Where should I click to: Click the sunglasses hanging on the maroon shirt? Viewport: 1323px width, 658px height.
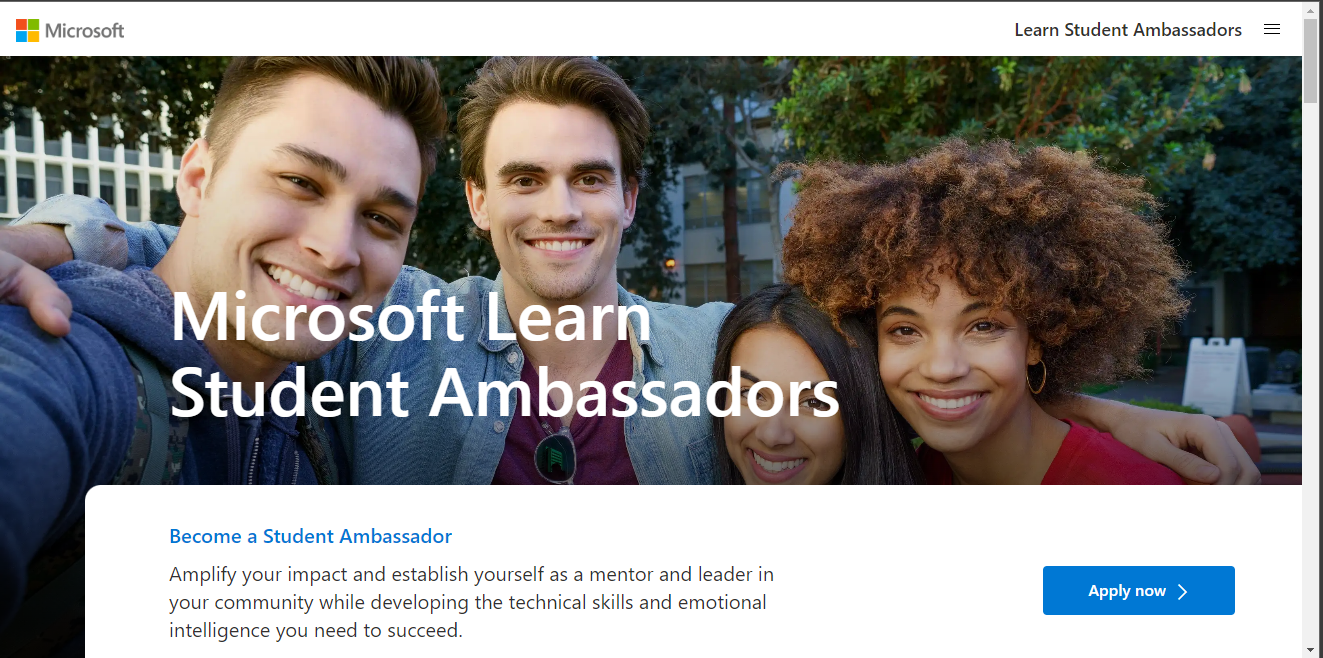[555, 455]
